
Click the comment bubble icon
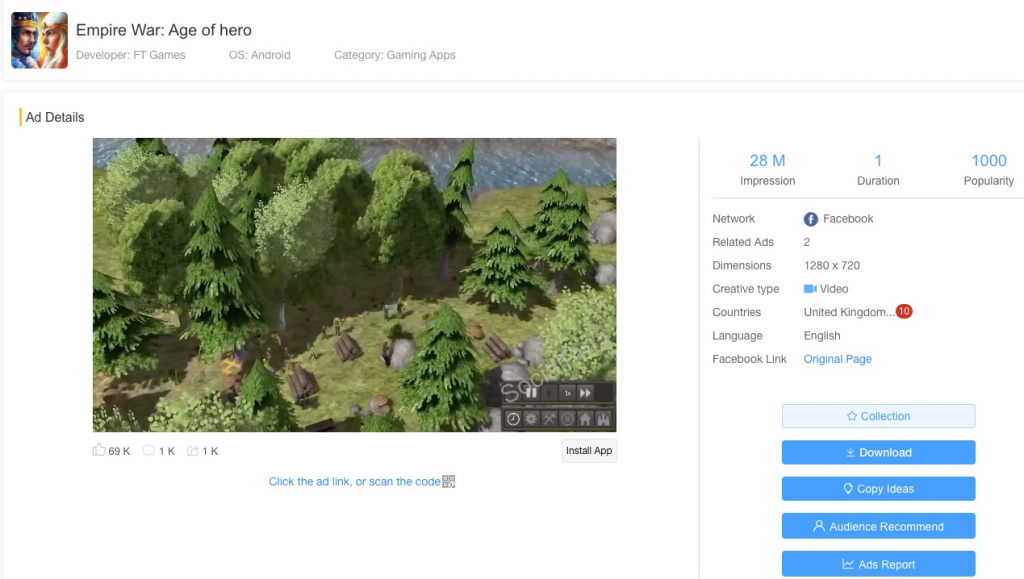[149, 450]
